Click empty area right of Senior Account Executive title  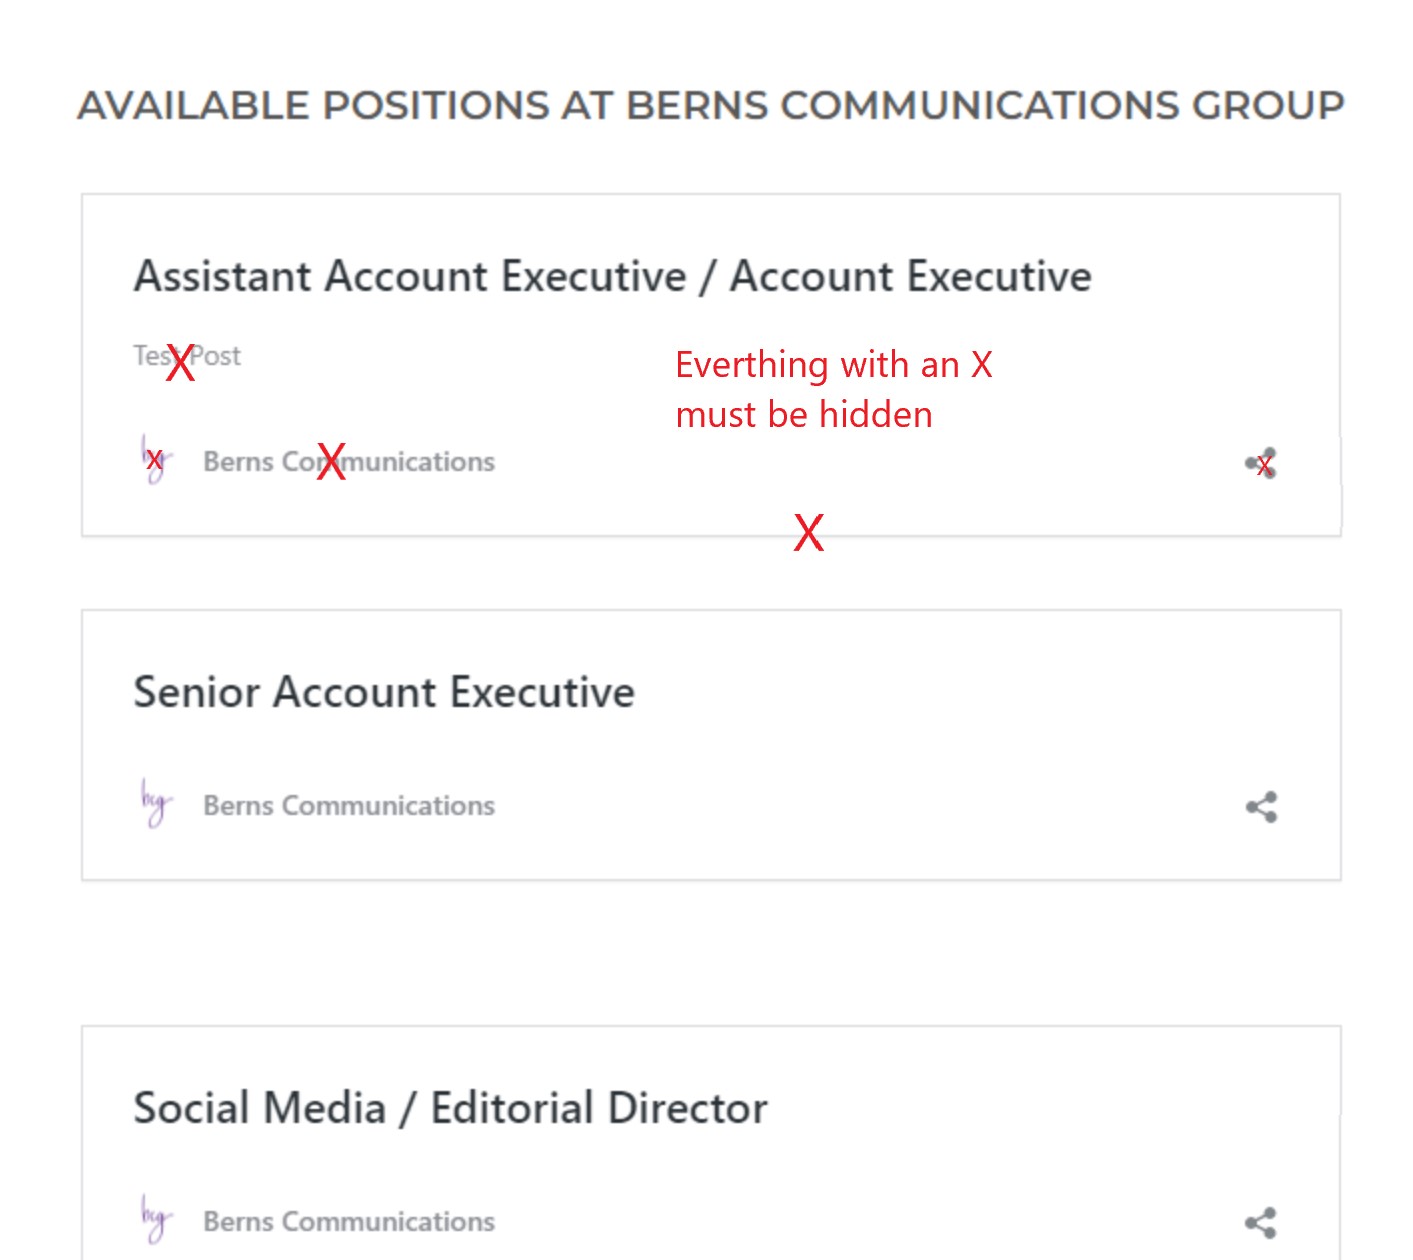coord(950,692)
